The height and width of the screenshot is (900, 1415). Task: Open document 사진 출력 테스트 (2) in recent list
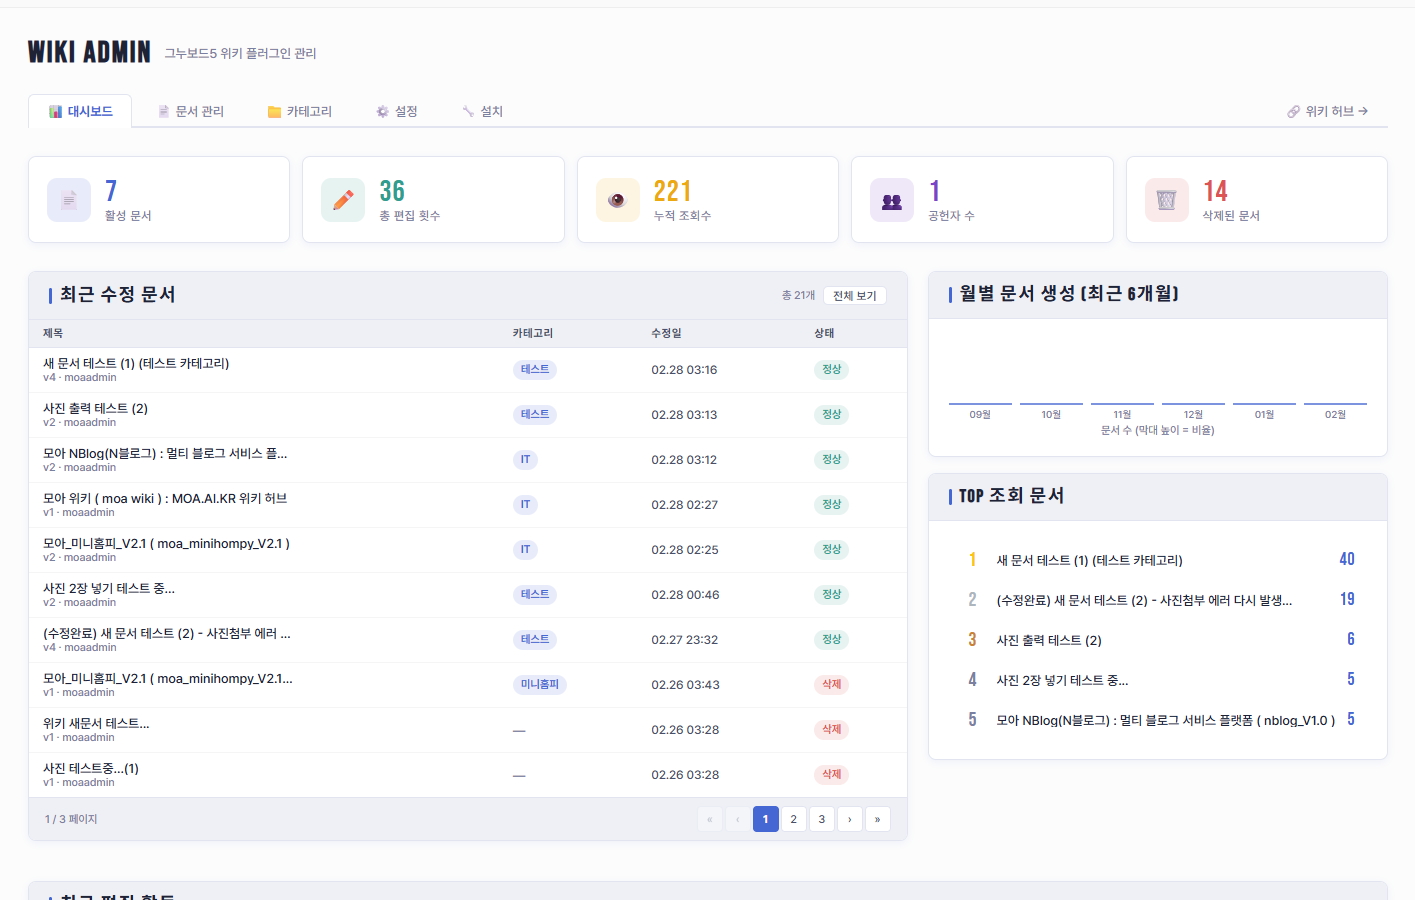click(x=95, y=408)
